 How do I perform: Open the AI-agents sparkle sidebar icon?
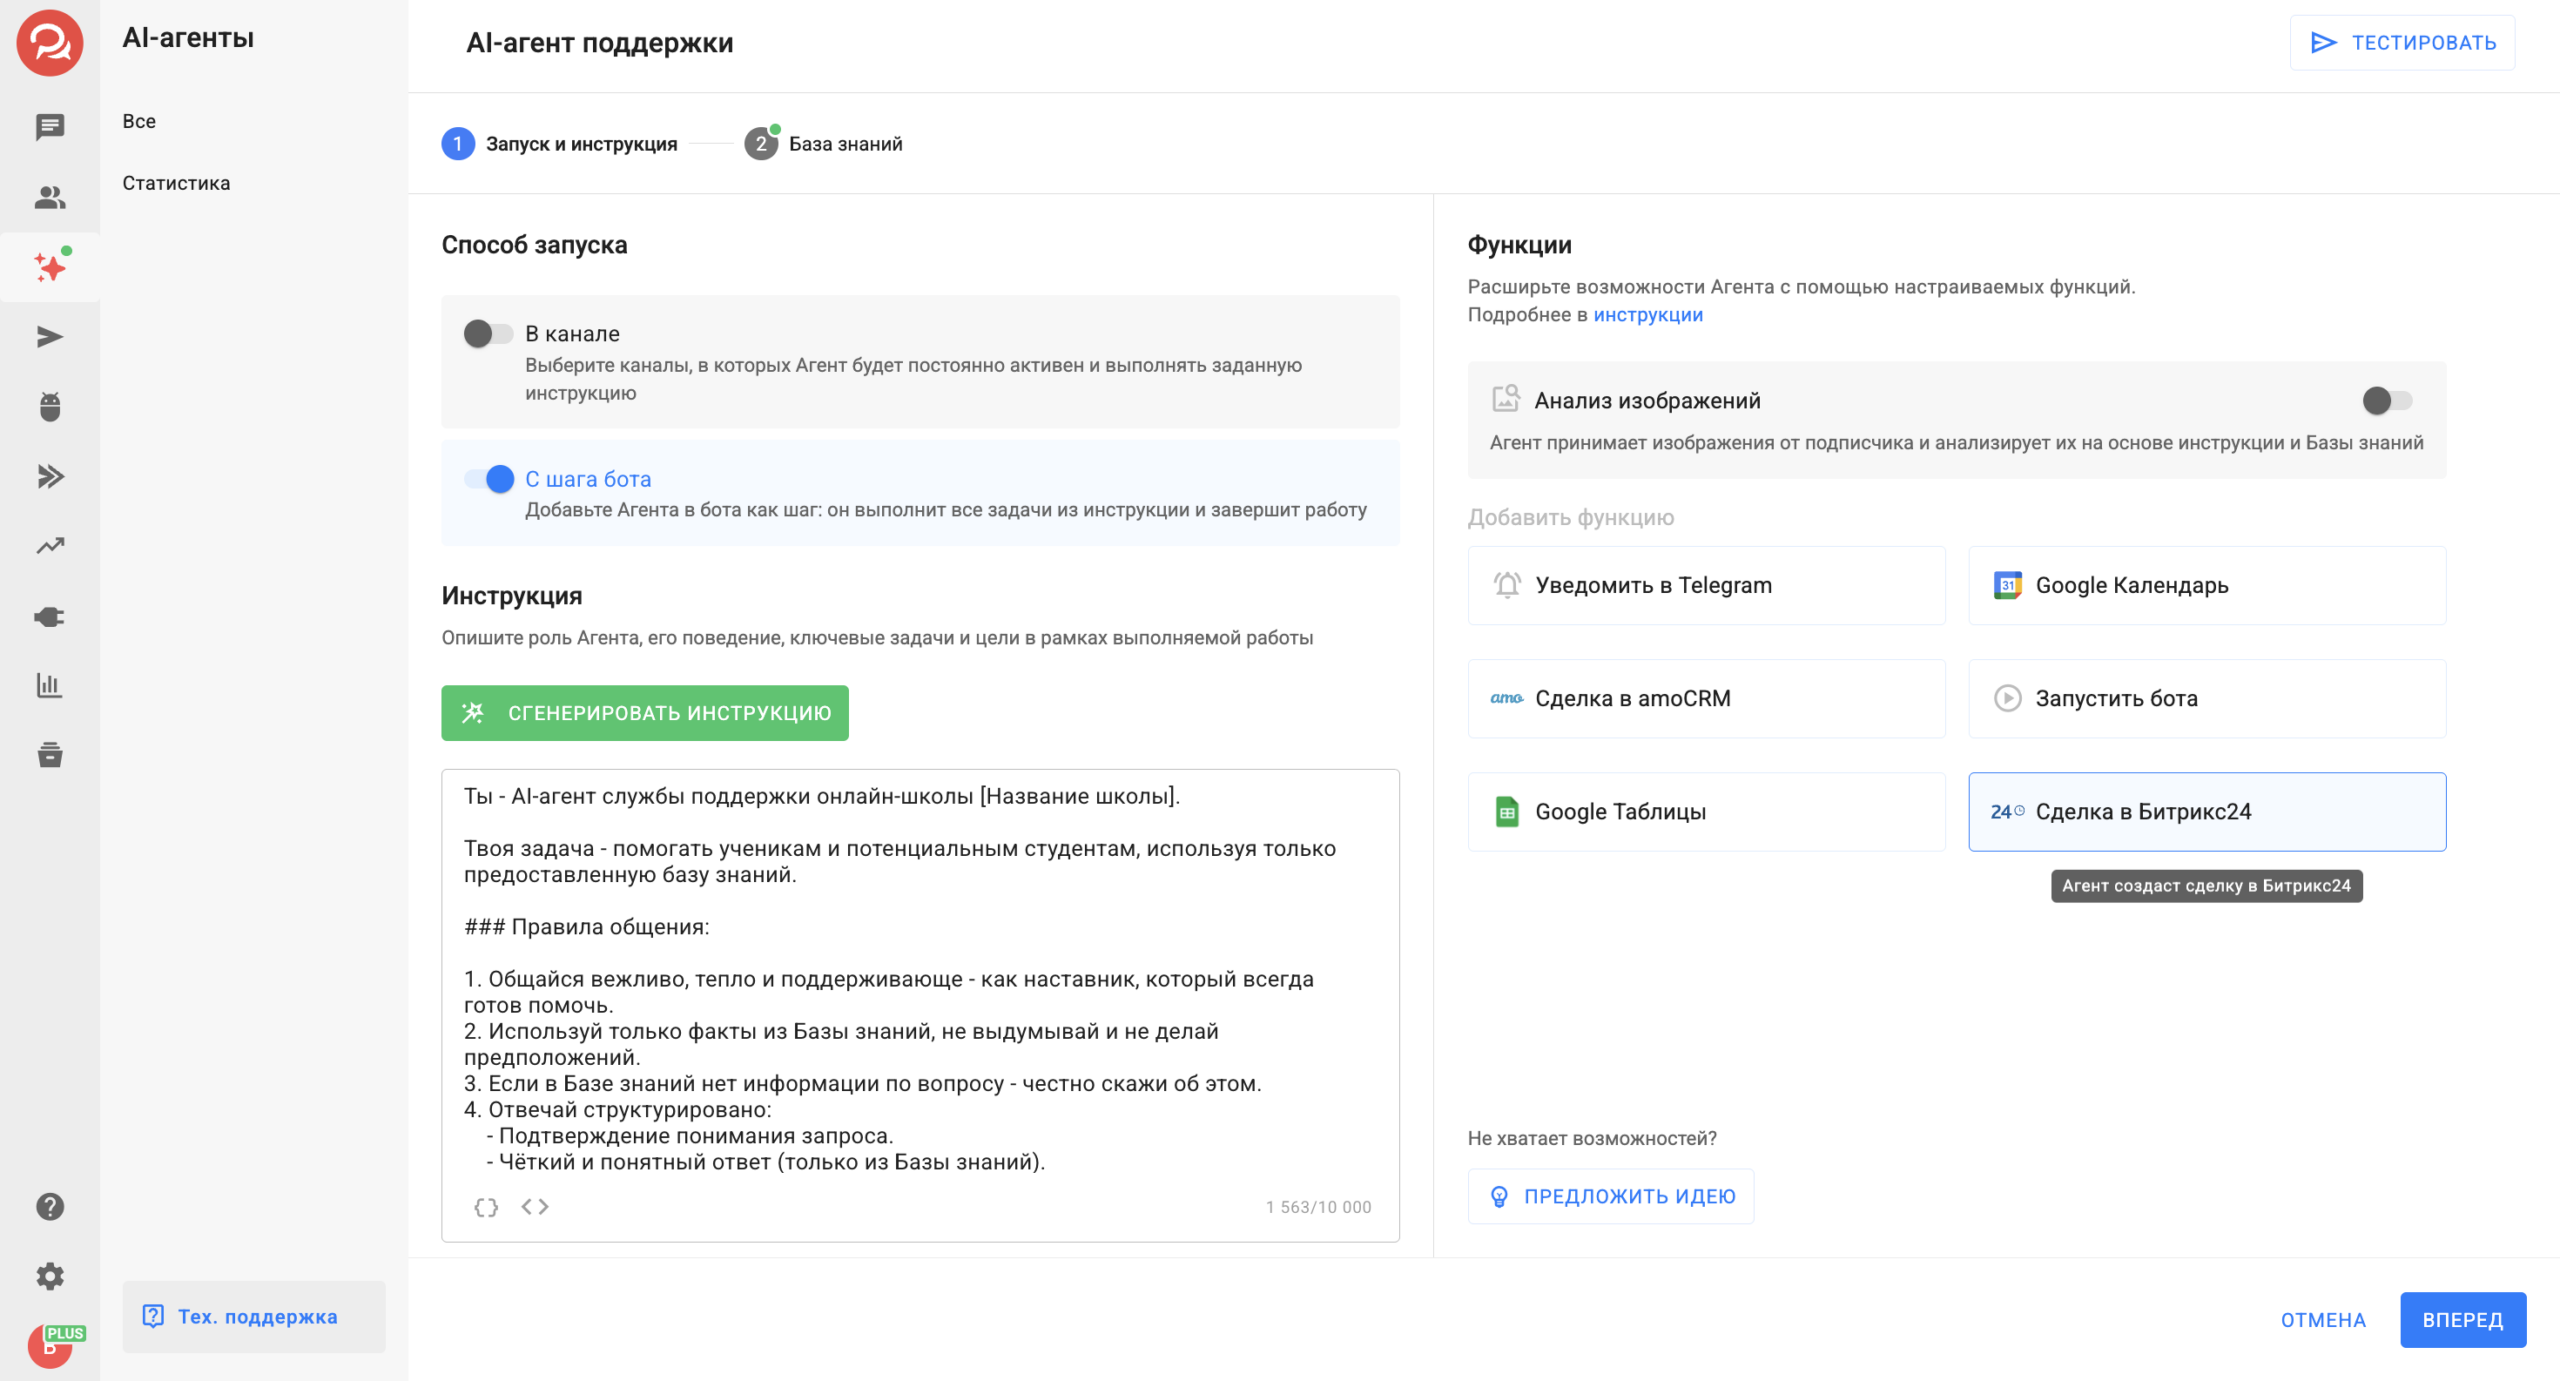[x=49, y=267]
